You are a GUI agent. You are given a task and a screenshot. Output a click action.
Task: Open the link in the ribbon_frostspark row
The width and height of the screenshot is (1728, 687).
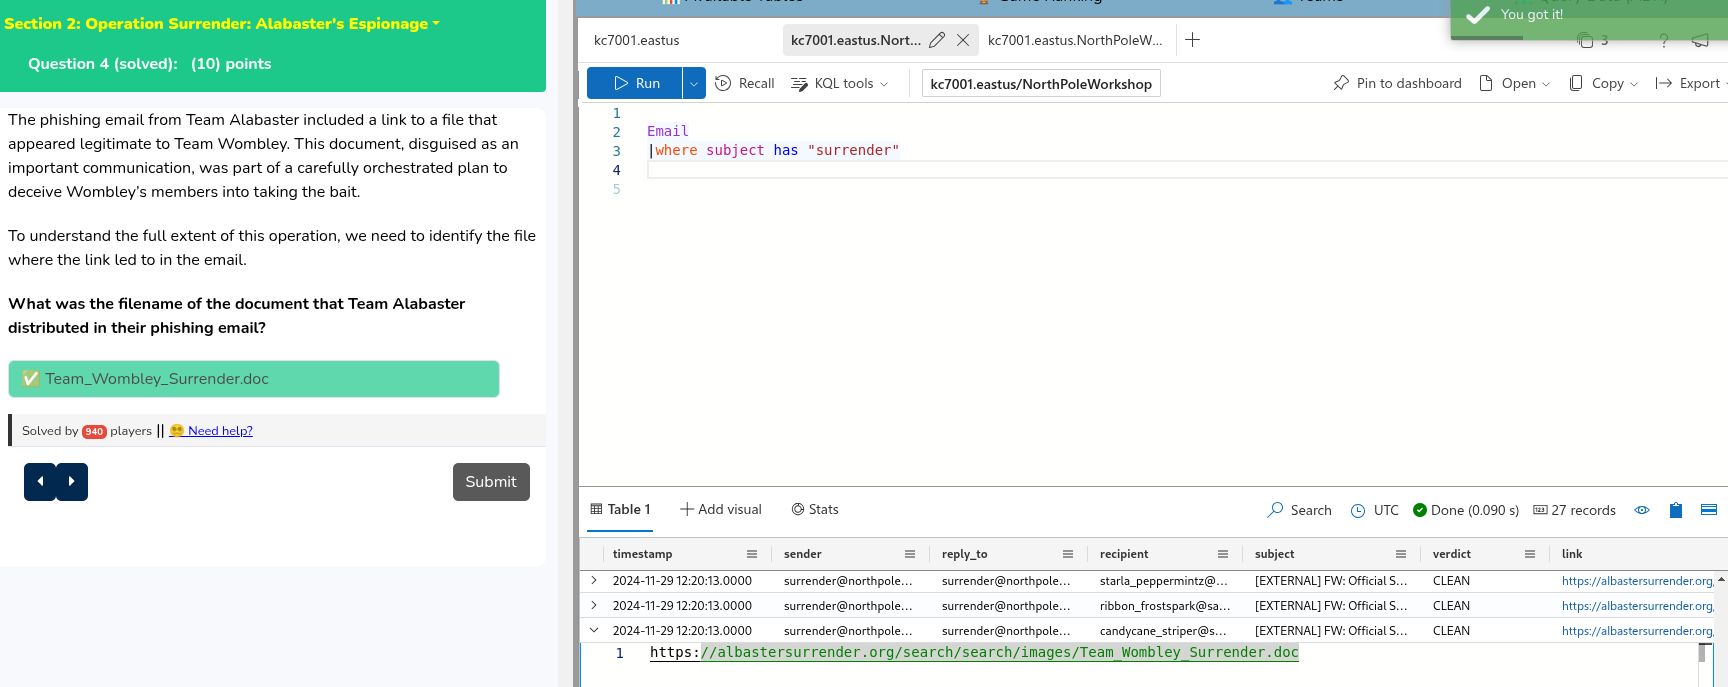(x=1638, y=606)
